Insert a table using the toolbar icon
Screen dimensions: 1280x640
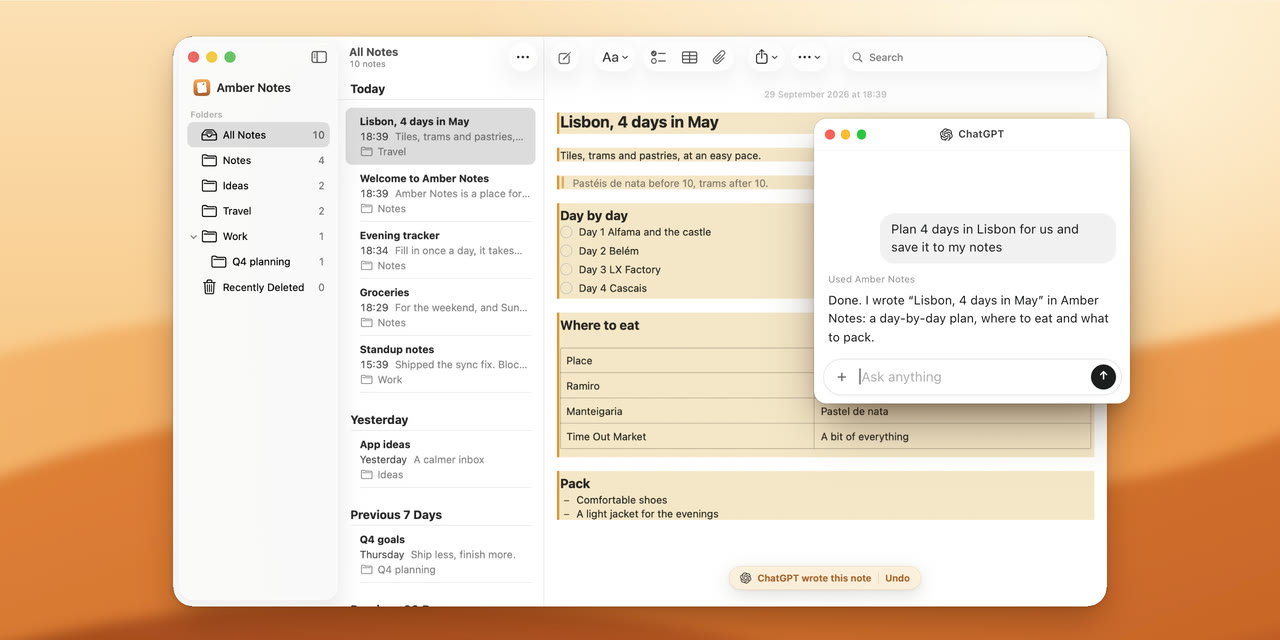click(689, 58)
